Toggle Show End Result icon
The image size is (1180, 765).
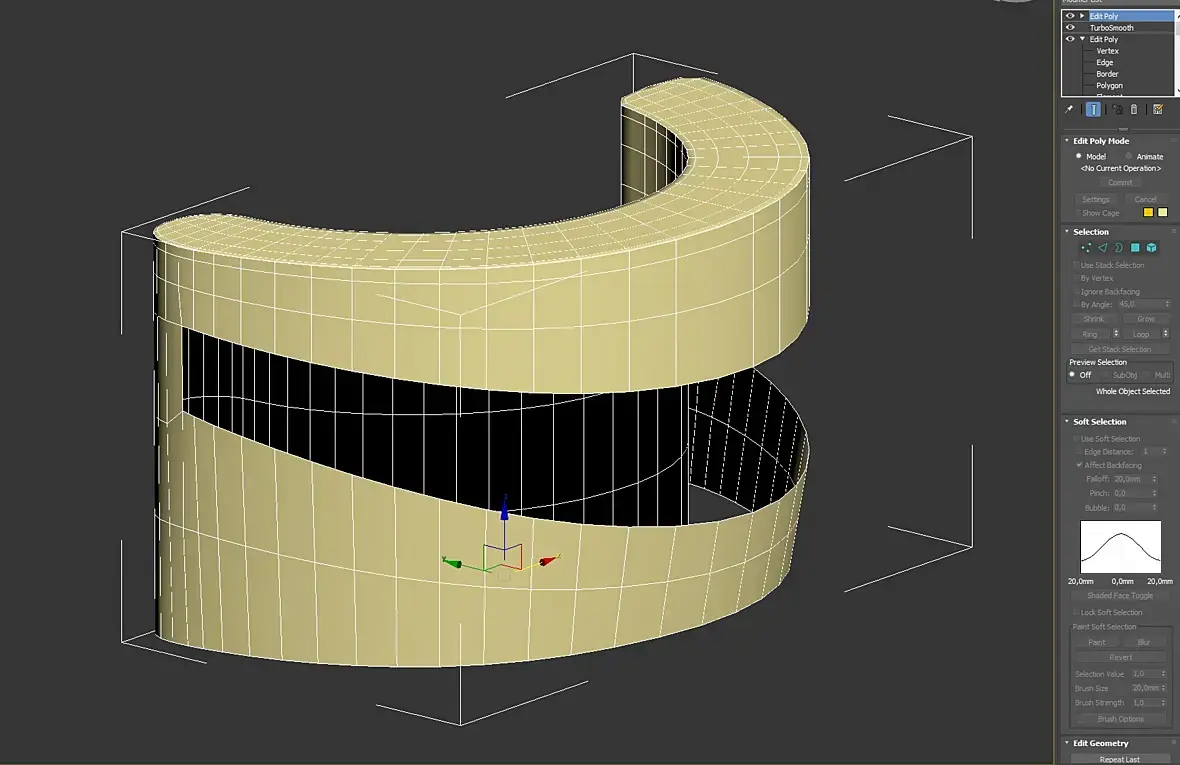click(x=1093, y=110)
